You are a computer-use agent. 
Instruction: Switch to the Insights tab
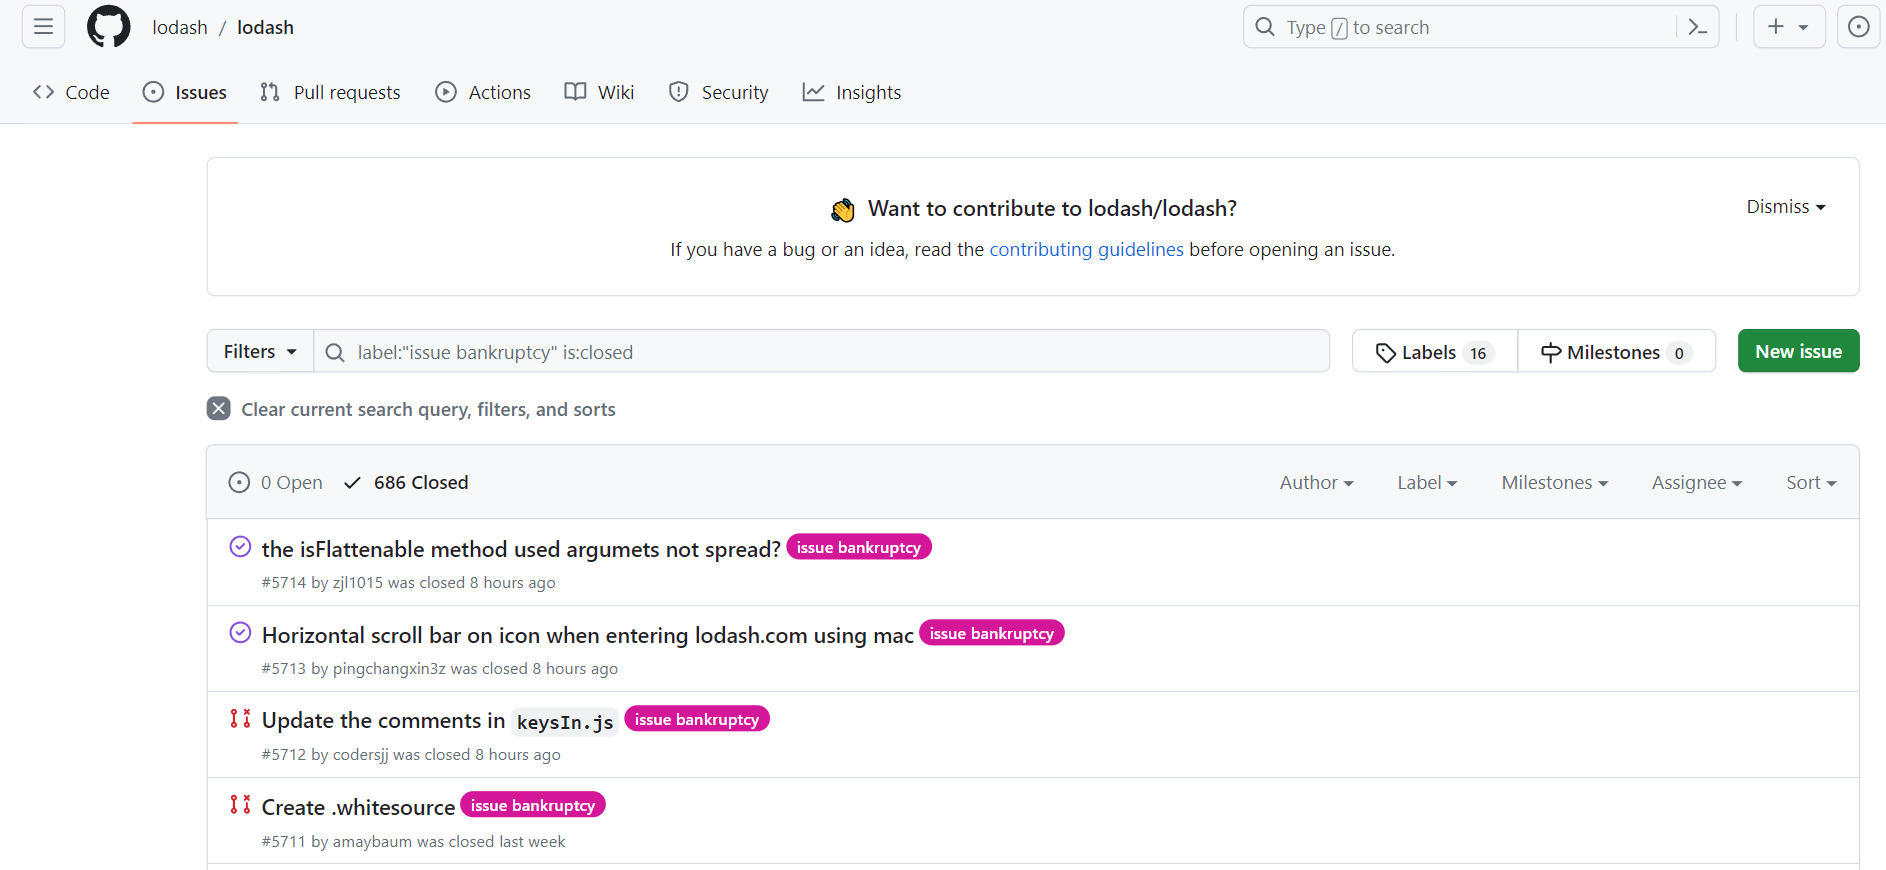[852, 92]
